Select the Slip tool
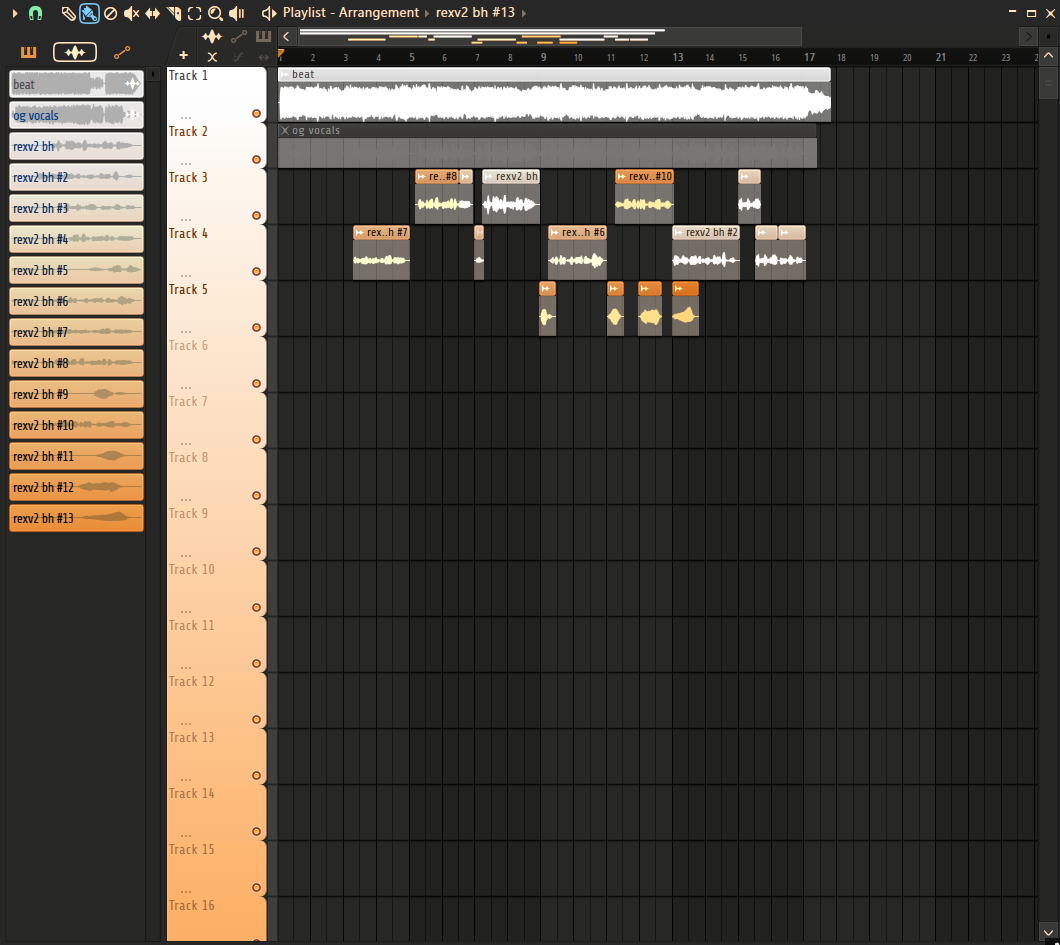Screen dimensions: 1060x945 (153, 13)
